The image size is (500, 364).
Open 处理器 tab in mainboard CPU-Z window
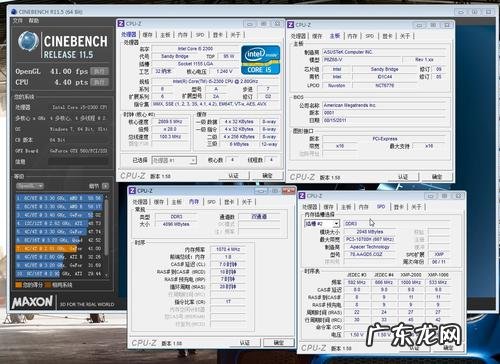298,36
